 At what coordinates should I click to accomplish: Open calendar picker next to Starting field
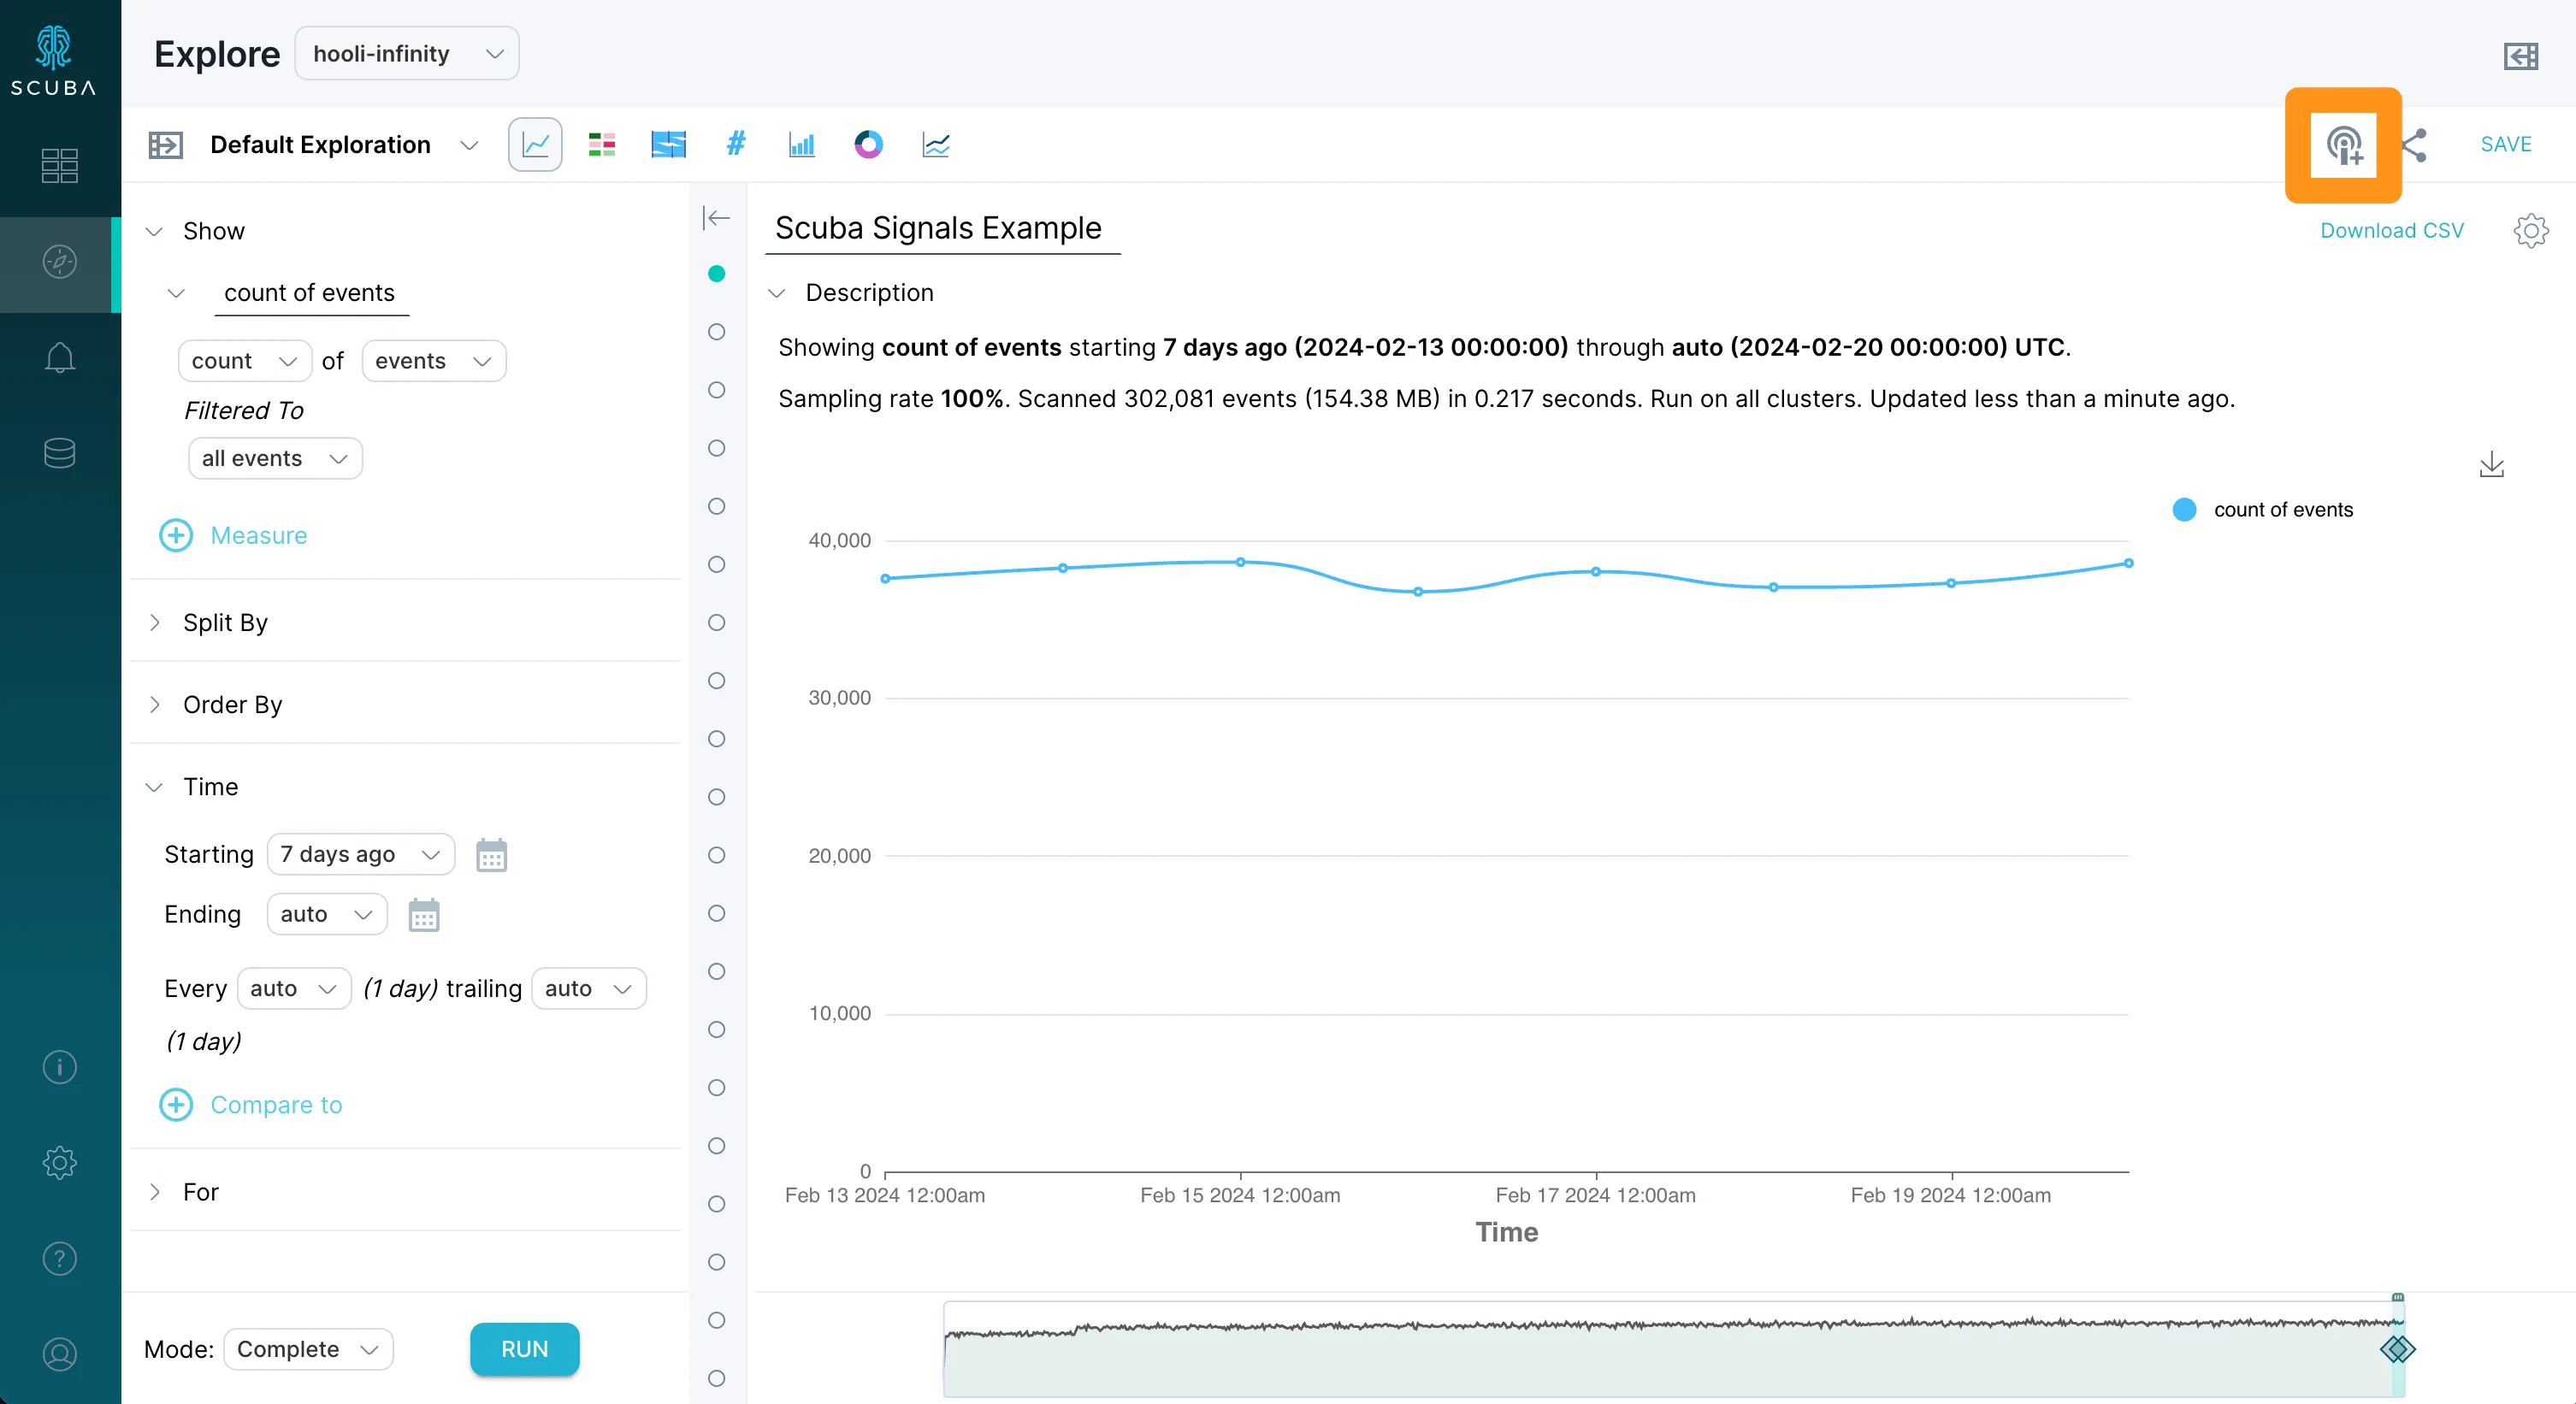[491, 855]
